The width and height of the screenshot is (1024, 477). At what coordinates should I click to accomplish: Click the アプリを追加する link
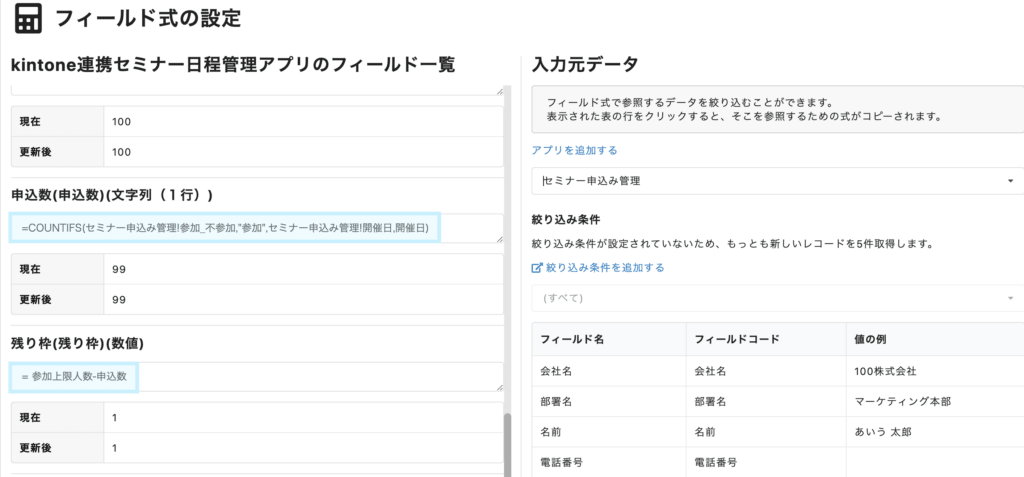tap(575, 150)
